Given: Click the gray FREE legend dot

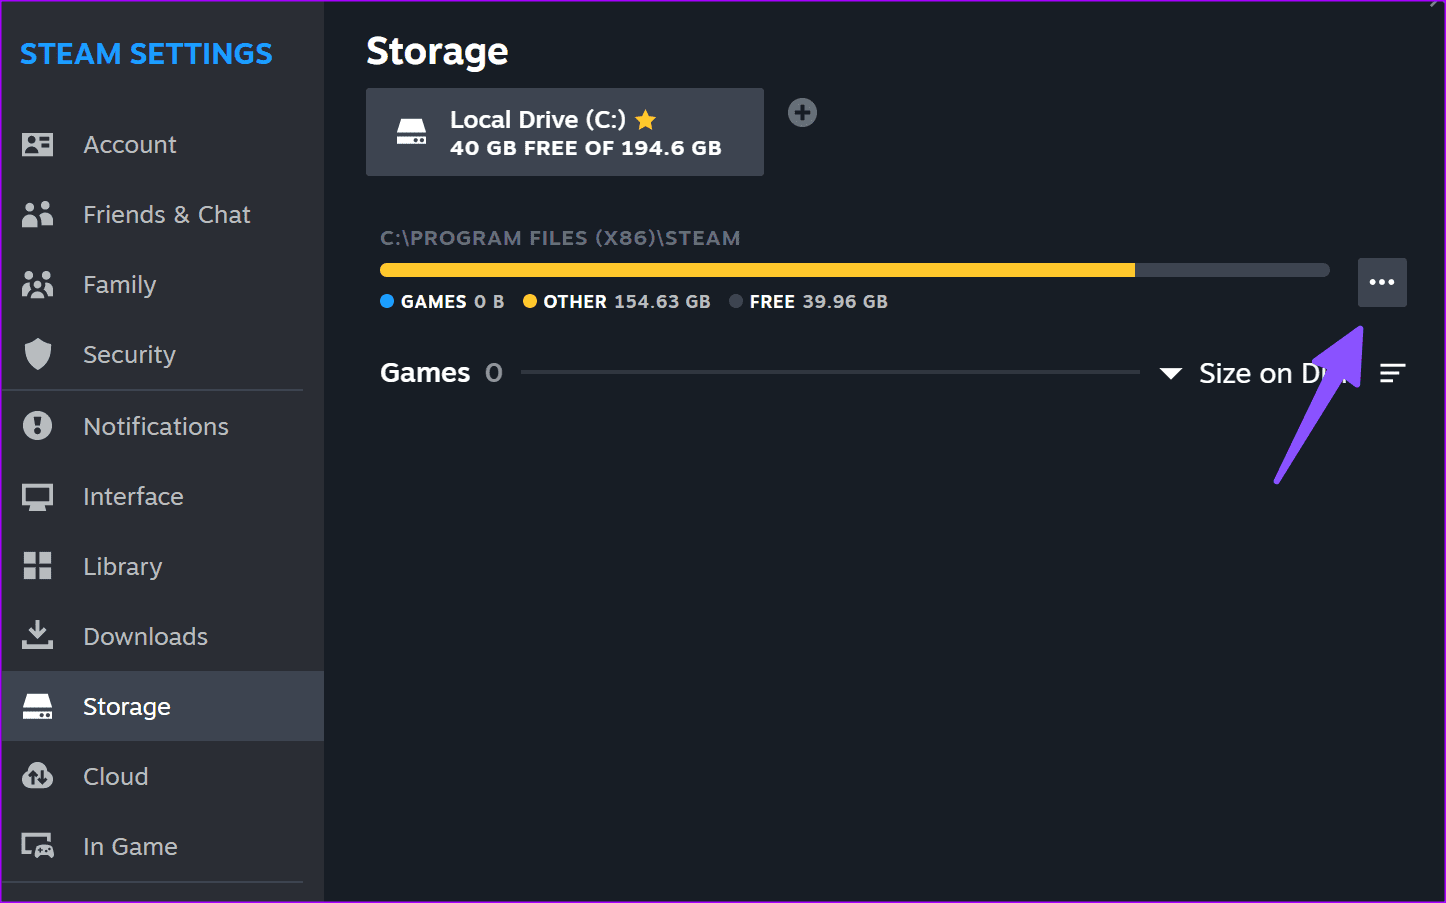Looking at the screenshot, I should click(736, 301).
